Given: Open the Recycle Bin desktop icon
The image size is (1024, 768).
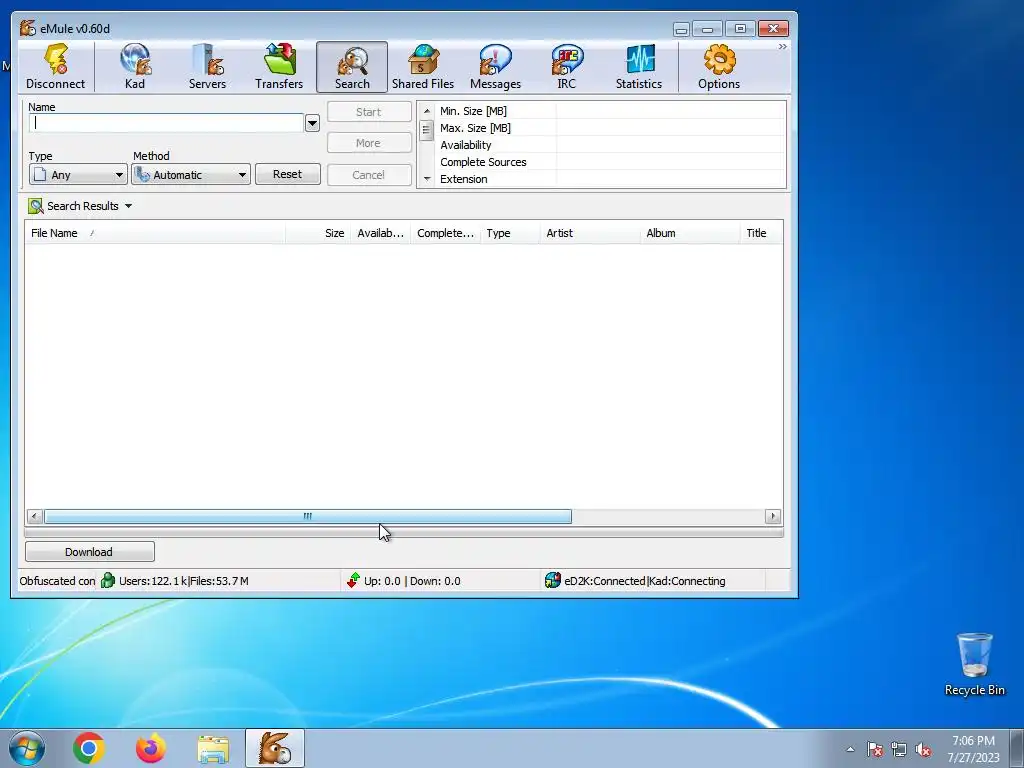Looking at the screenshot, I should [974, 664].
